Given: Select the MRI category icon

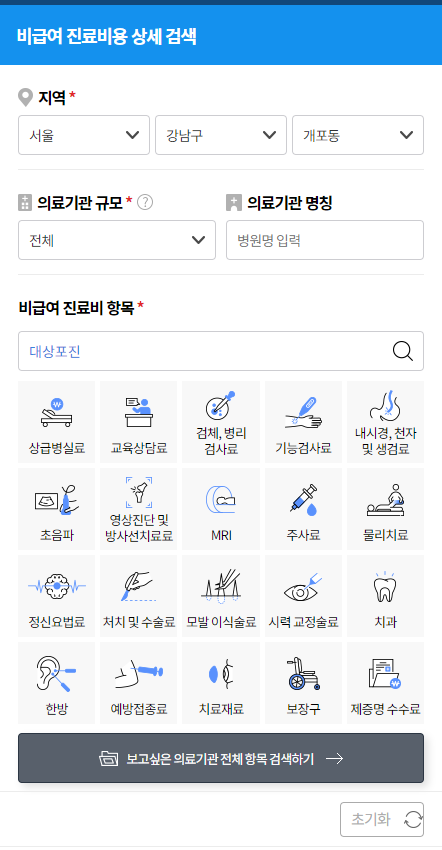Looking at the screenshot, I should [x=221, y=509].
